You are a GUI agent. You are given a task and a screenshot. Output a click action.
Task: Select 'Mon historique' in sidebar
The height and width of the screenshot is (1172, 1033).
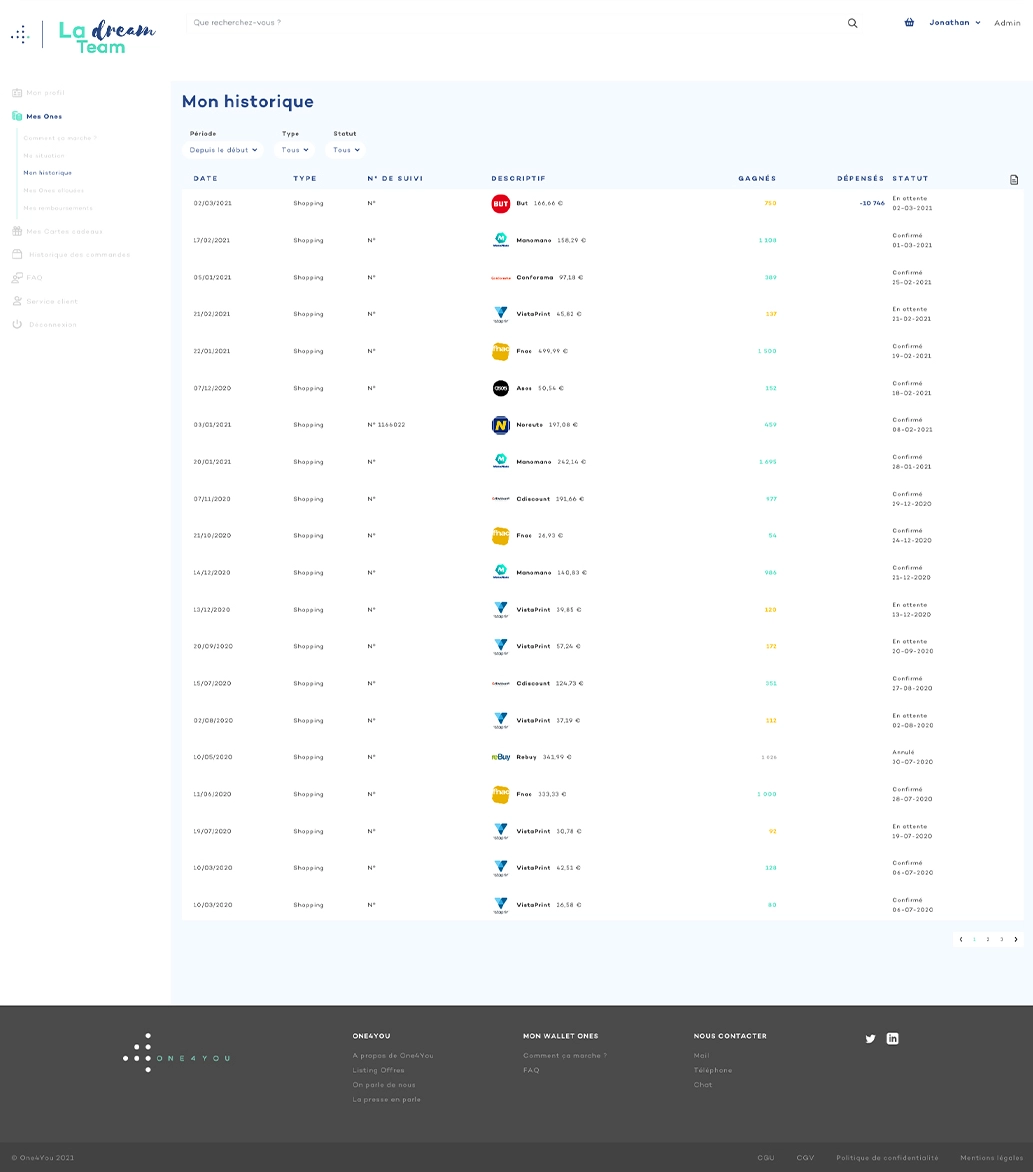coord(48,173)
